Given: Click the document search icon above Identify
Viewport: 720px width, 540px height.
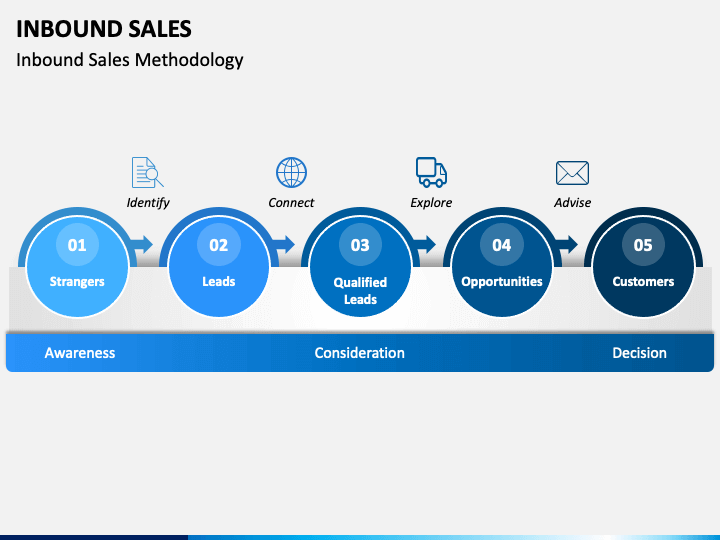Looking at the screenshot, I should pos(147,172).
